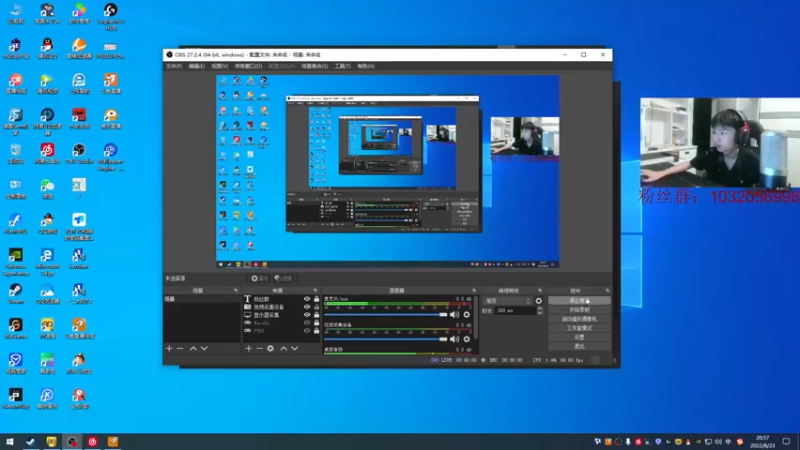800x450 pixels.
Task: Toggle visibility of the text source
Action: [x=307, y=299]
